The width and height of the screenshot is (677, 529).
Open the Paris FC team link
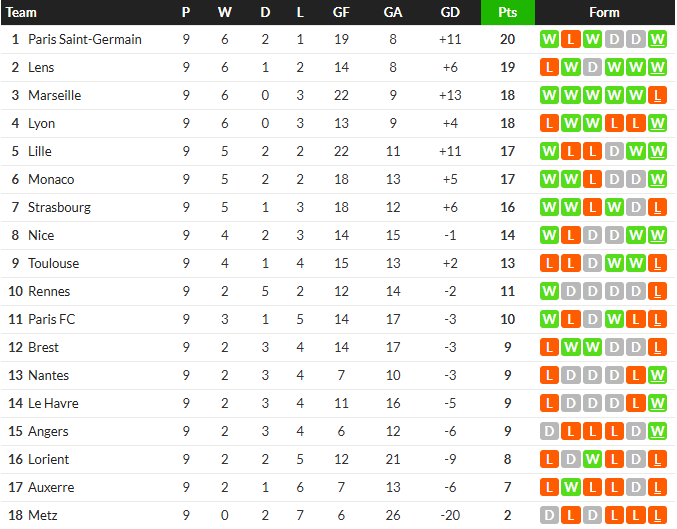coord(51,320)
